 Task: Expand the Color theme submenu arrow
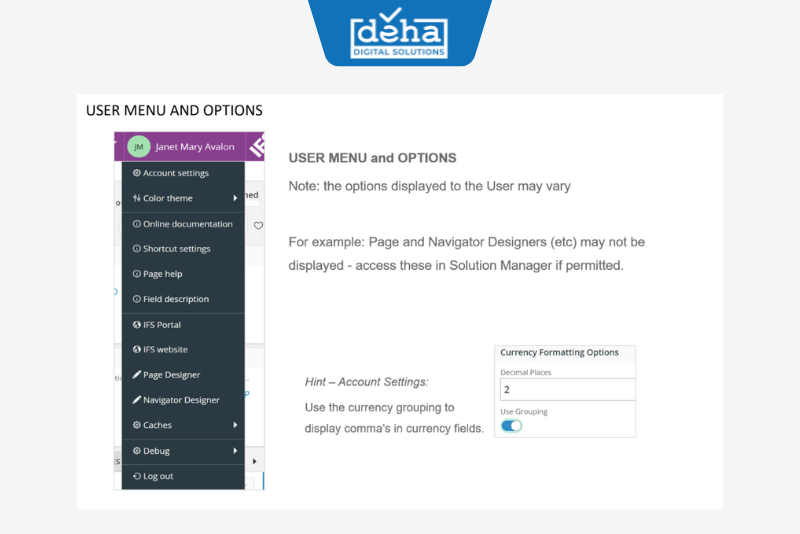pyautogui.click(x=235, y=198)
